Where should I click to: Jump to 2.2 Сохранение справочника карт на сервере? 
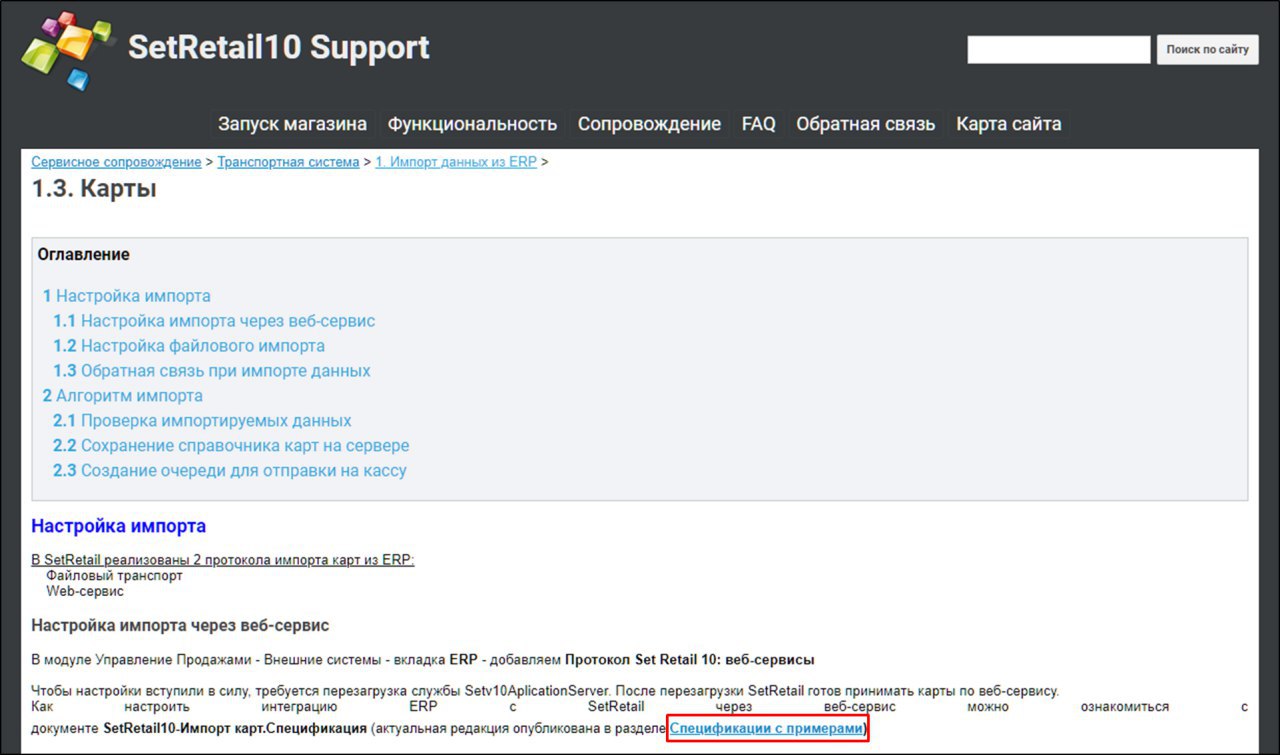click(231, 446)
